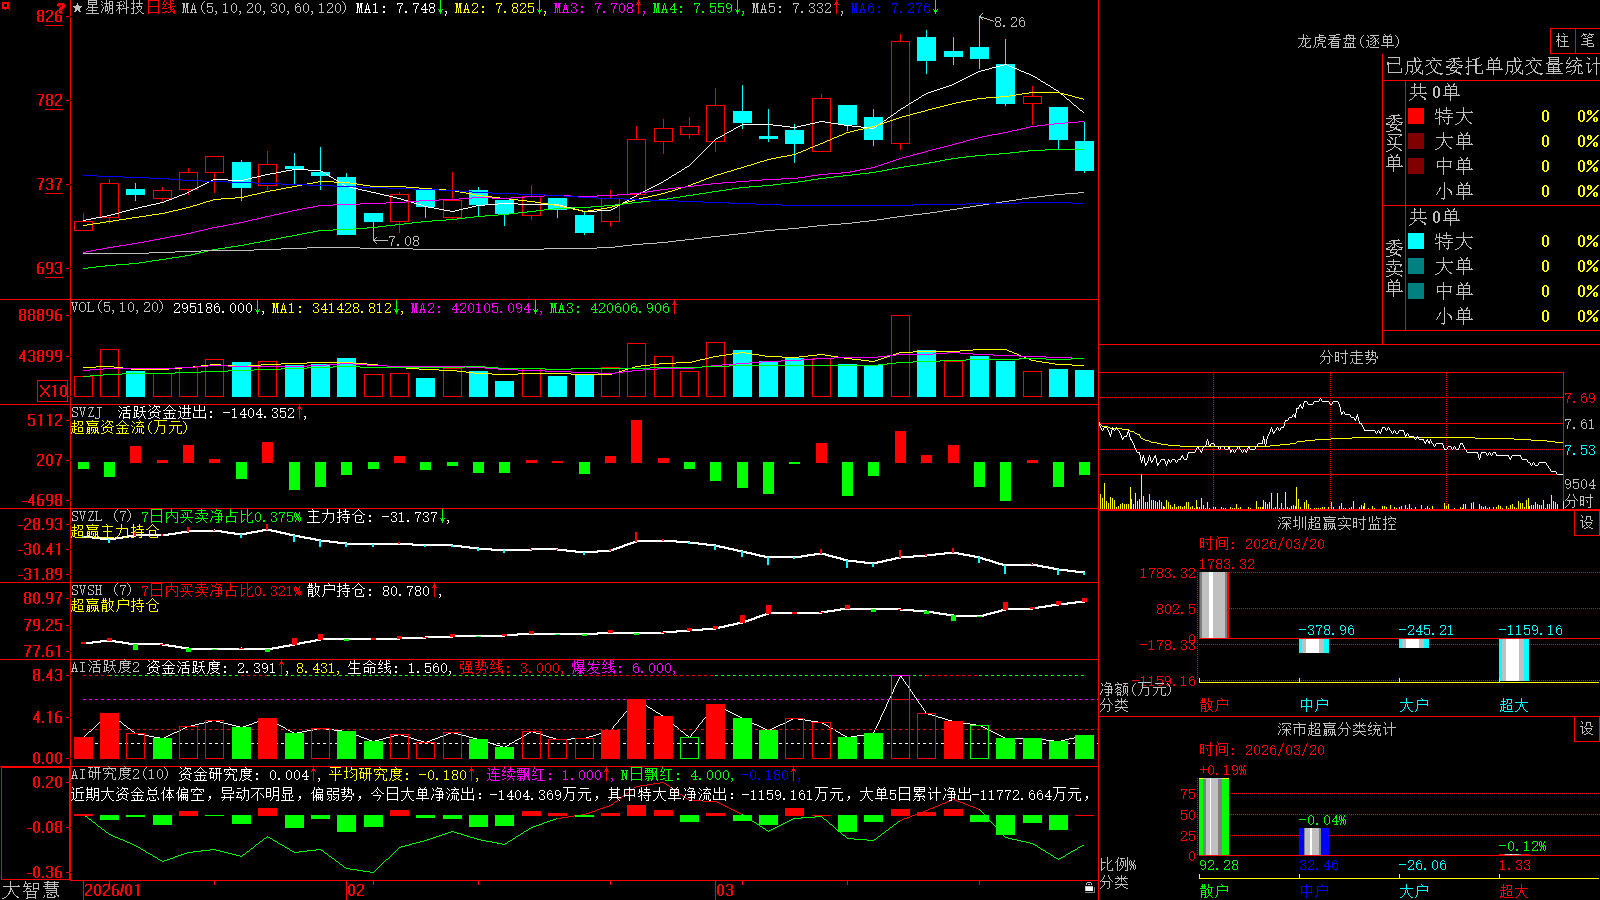Click the star icon before 星湖科技
Viewport: 1600px width, 900px height.
coord(78,8)
